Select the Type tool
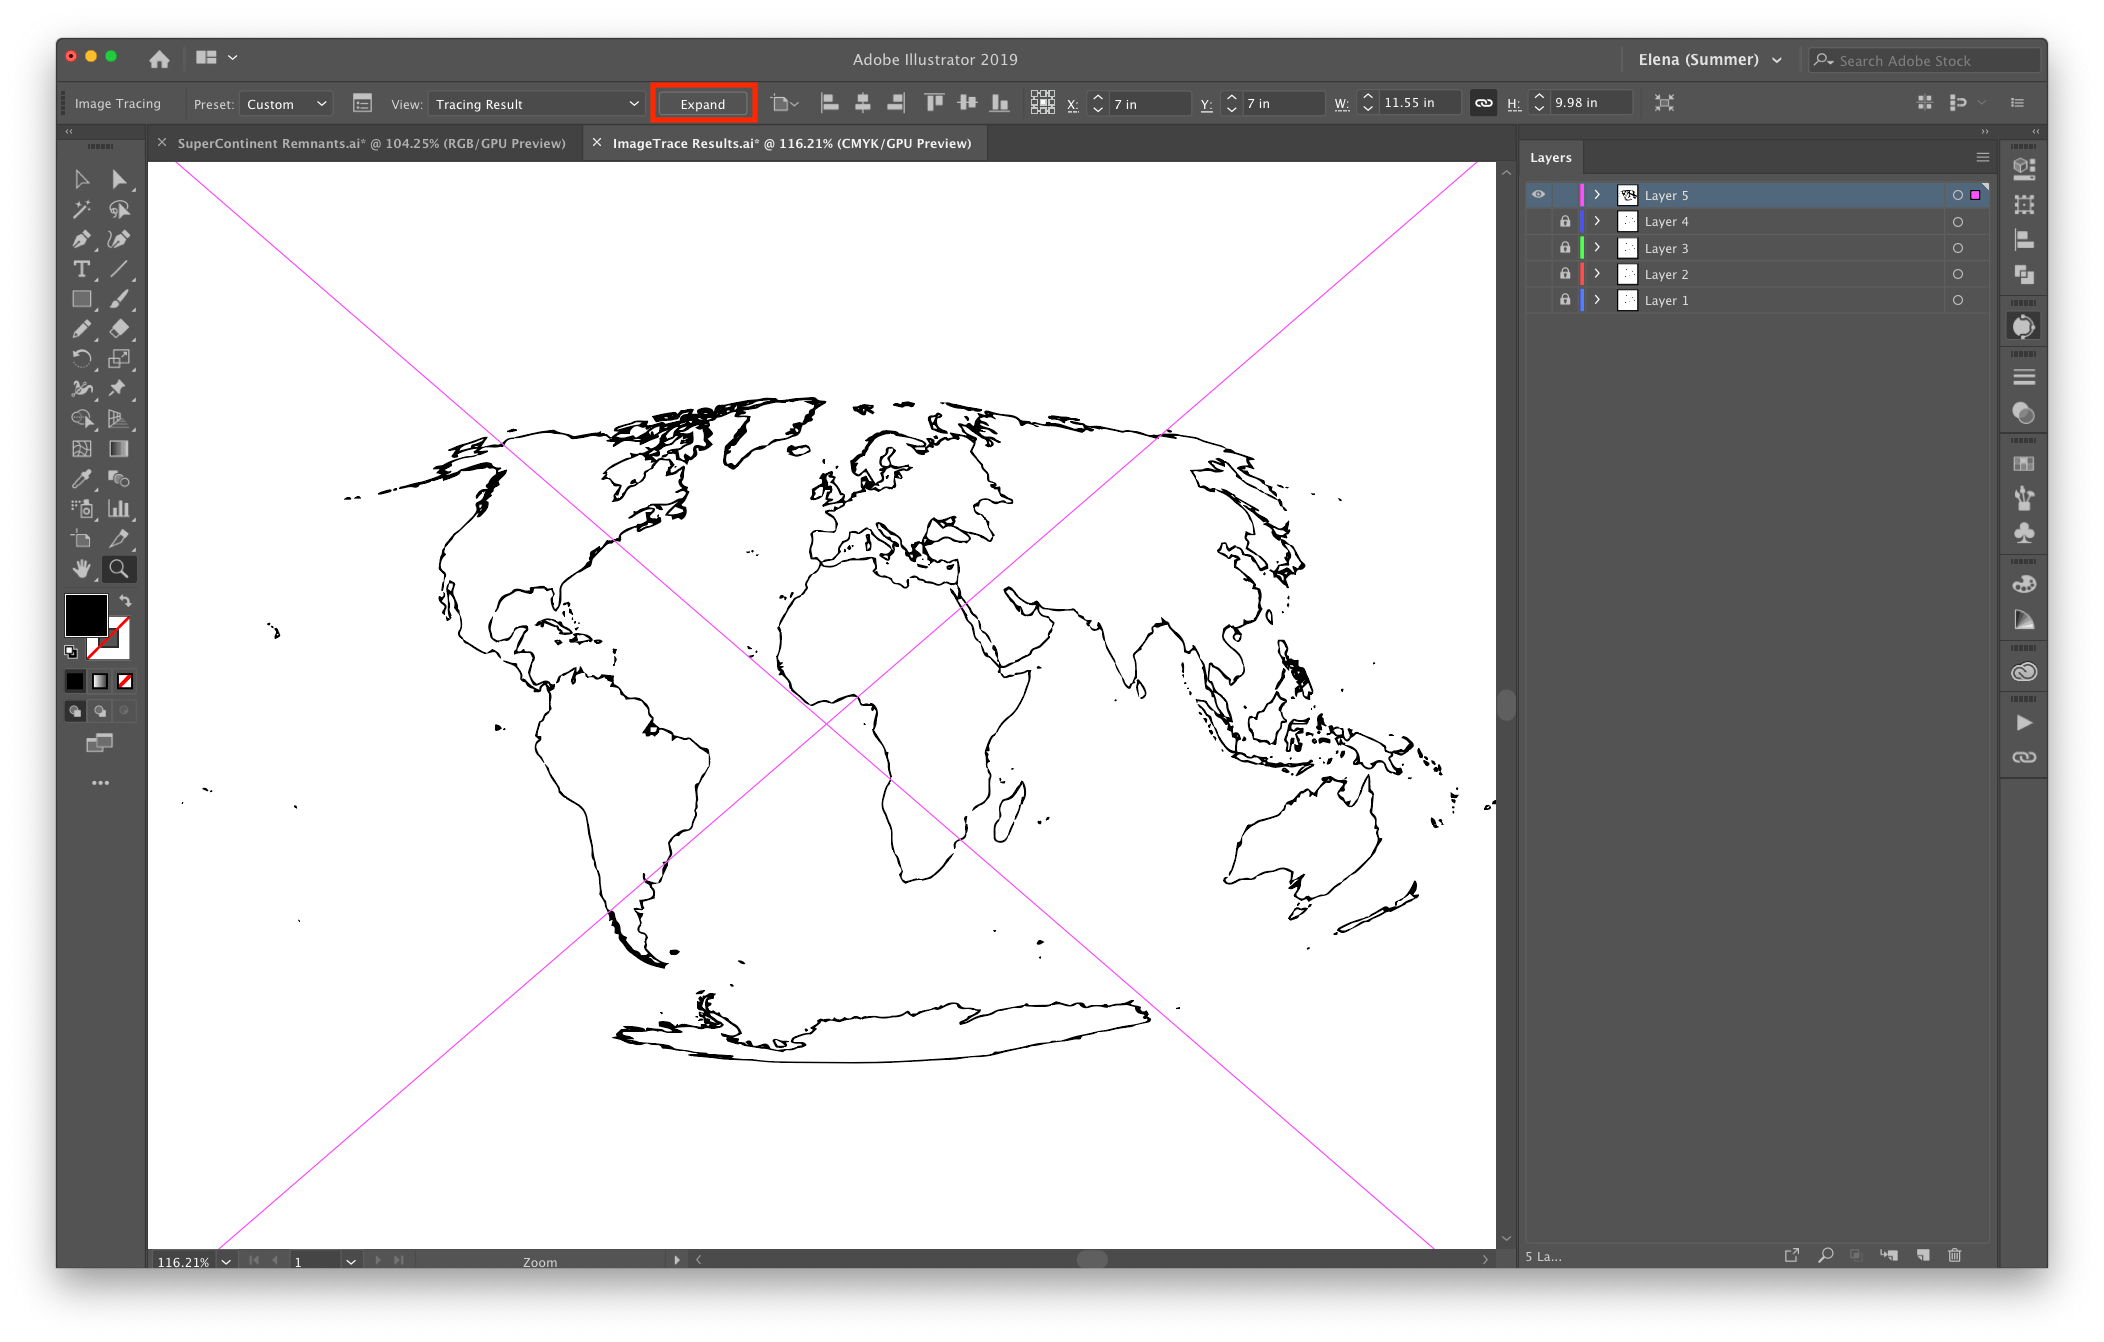Screen dimensions: 2104x1342 pyautogui.click(x=81, y=270)
